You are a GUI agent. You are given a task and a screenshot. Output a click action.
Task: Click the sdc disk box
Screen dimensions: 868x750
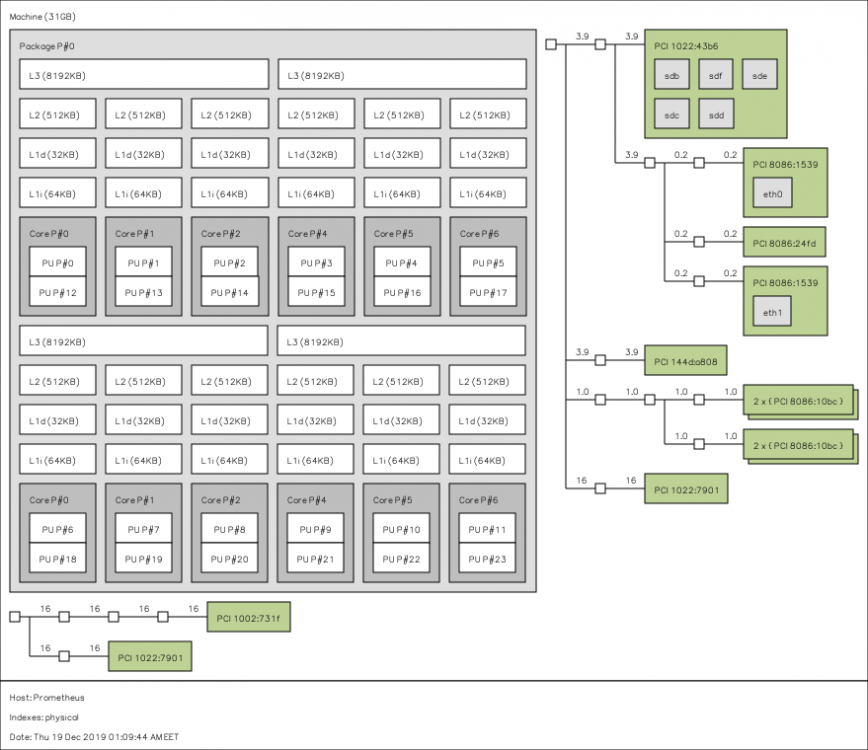coord(671,114)
